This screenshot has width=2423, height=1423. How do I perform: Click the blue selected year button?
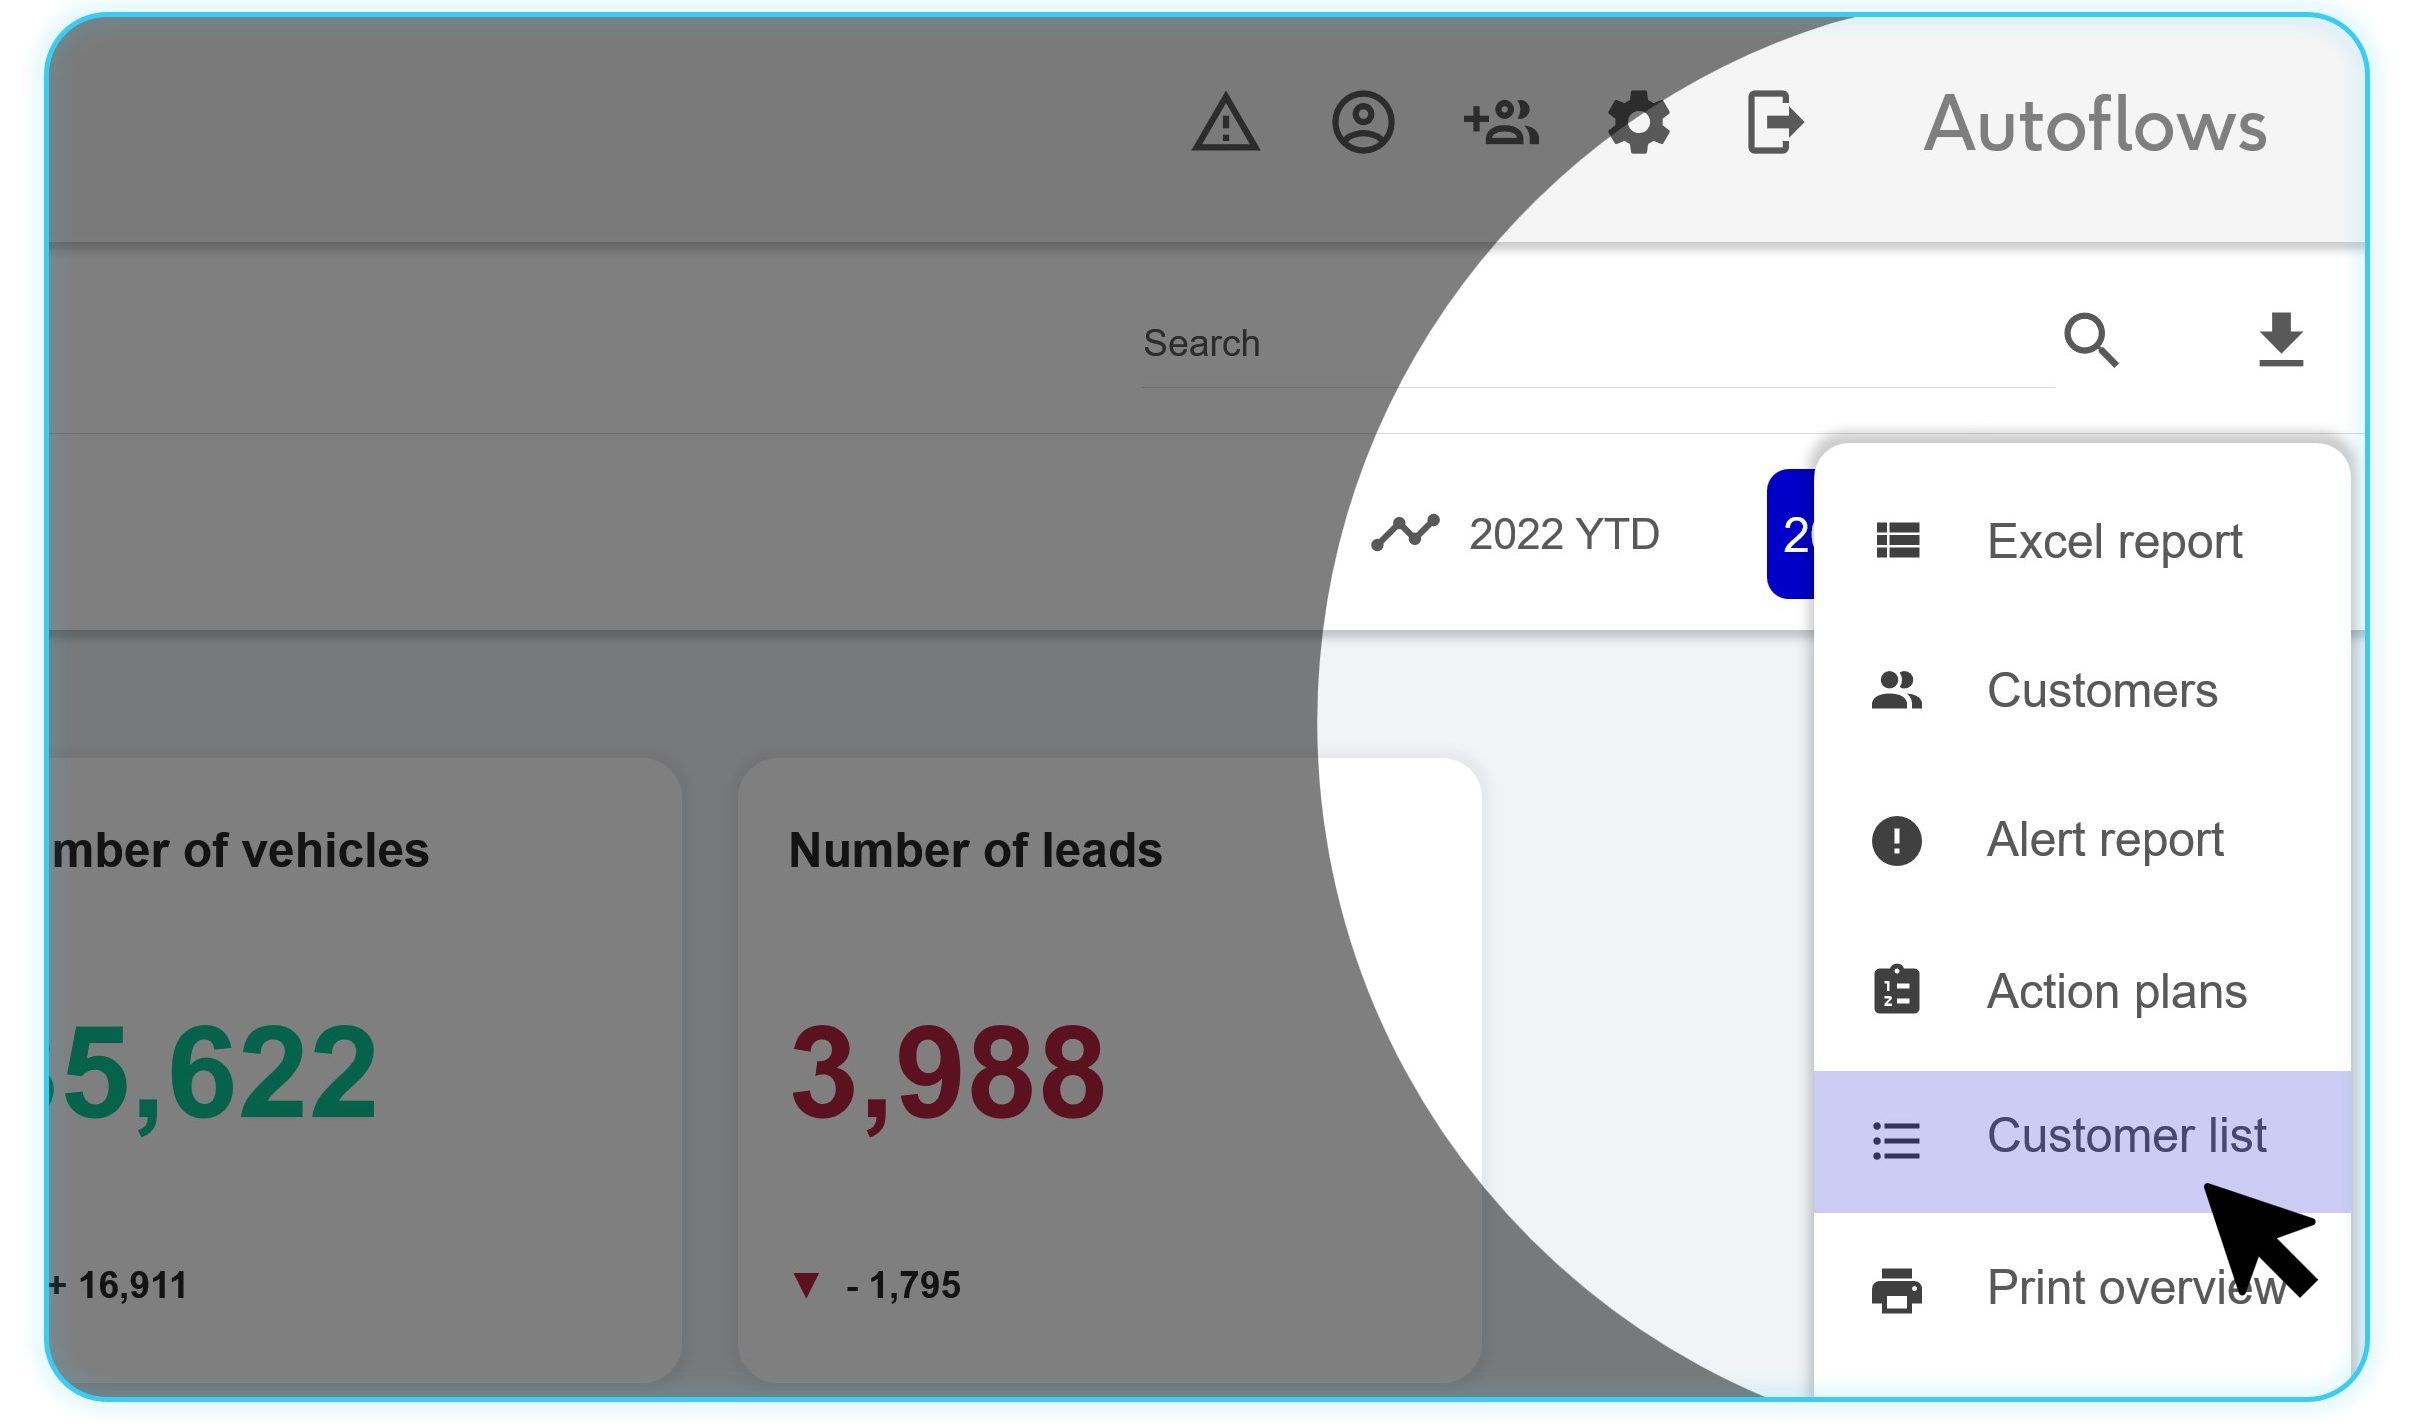(x=1791, y=534)
